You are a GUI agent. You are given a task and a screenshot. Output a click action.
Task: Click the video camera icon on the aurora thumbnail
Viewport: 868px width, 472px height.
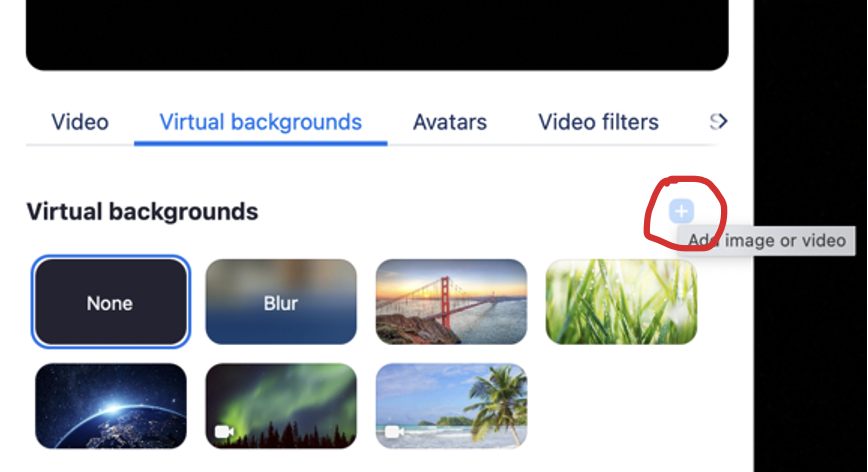click(224, 432)
